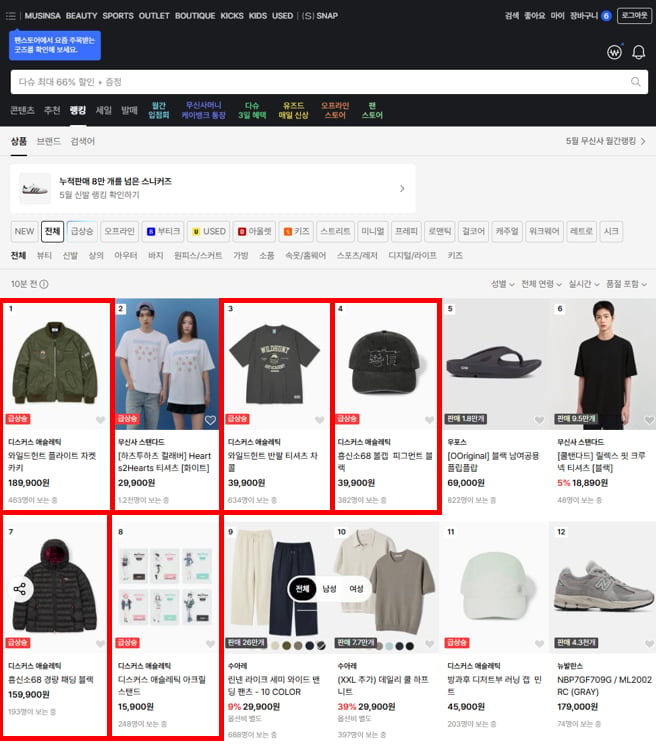Open notifications bell icon
The width and height of the screenshot is (656, 751).
(x=638, y=52)
